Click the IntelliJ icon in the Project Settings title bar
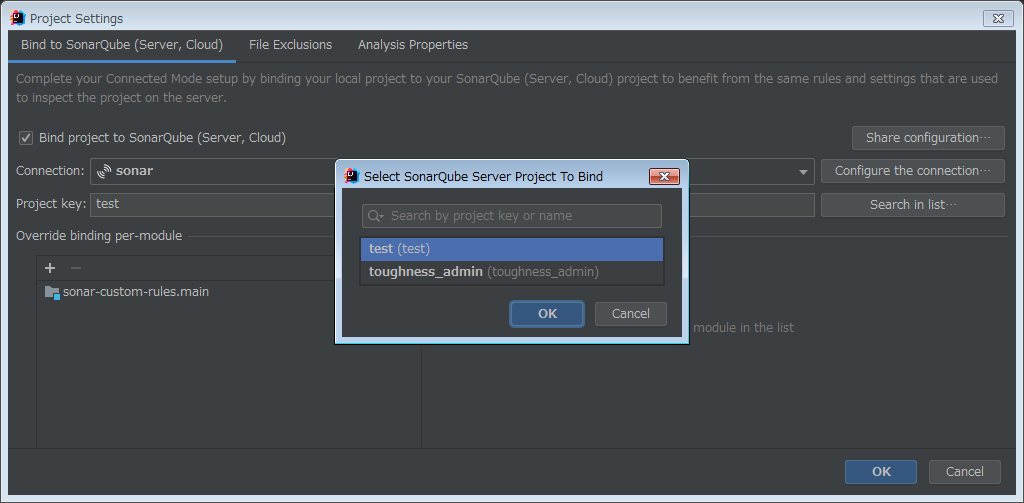Screen dimensions: 1024x503 (17, 18)
